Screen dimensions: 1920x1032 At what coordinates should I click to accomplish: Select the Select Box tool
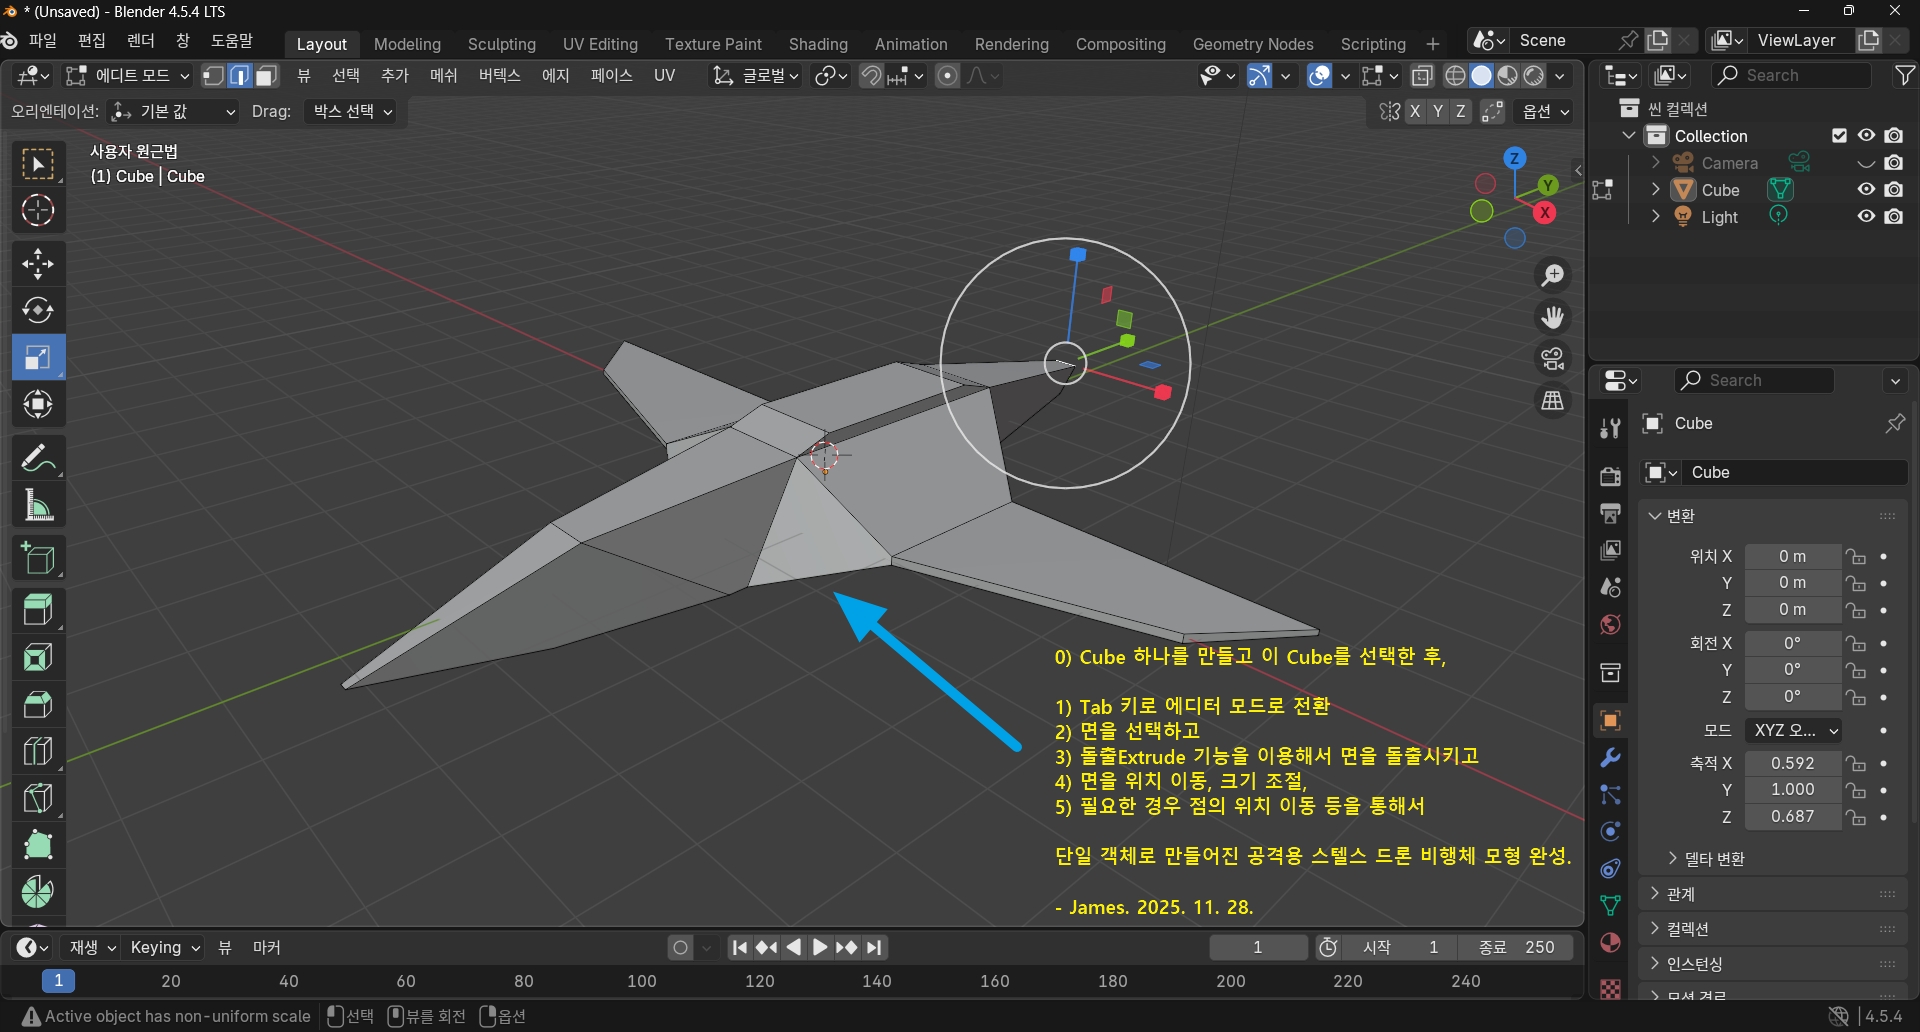point(38,165)
